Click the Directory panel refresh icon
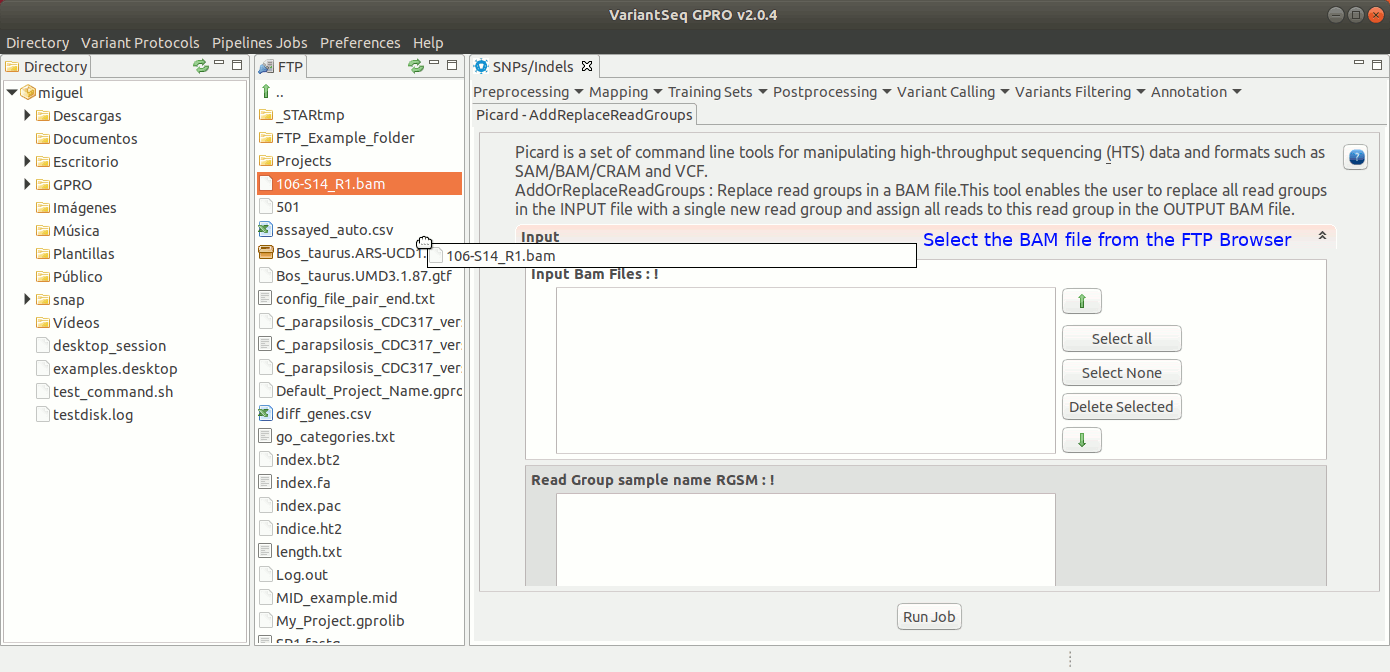Image resolution: width=1390 pixels, height=672 pixels. pos(201,66)
